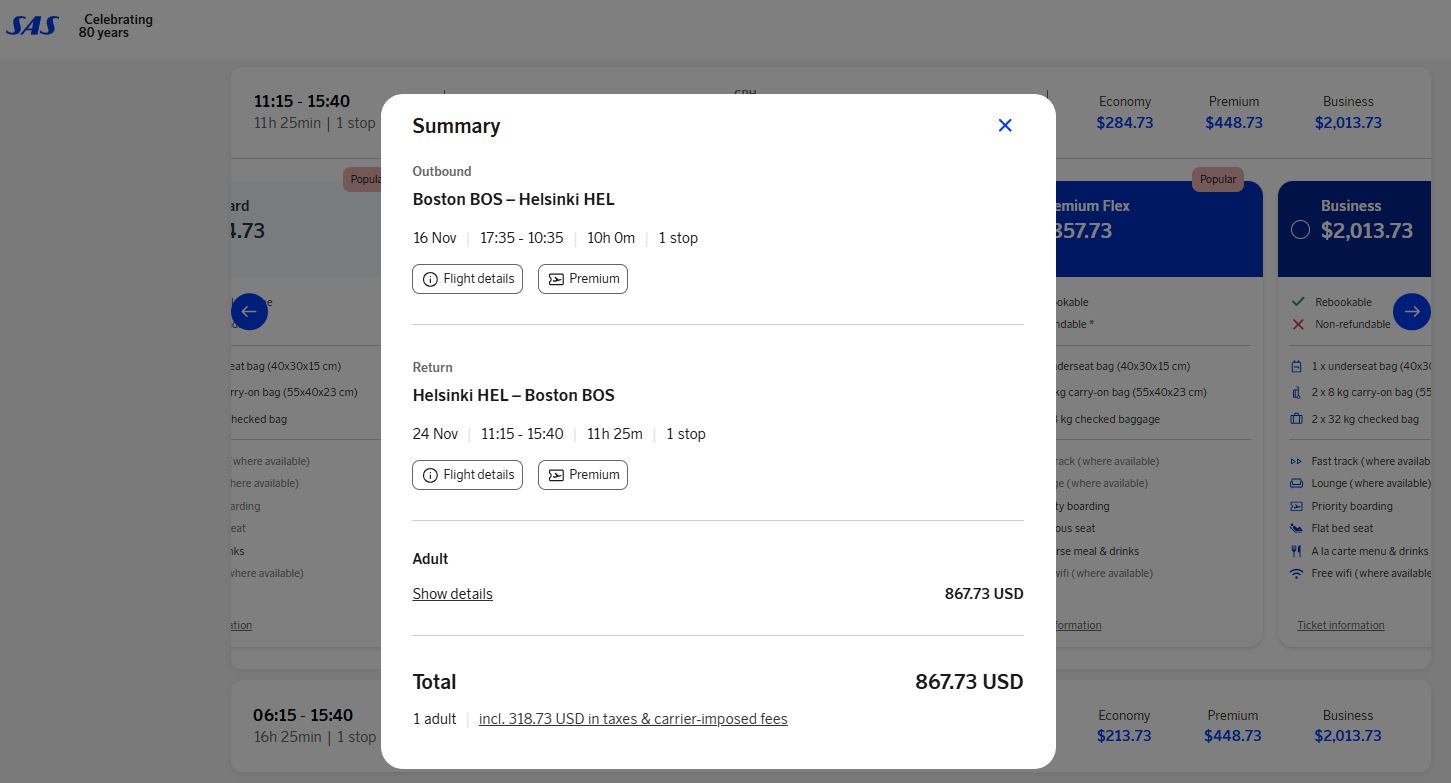Close the Summary dialog
Image resolution: width=1451 pixels, height=783 pixels.
coord(1005,125)
